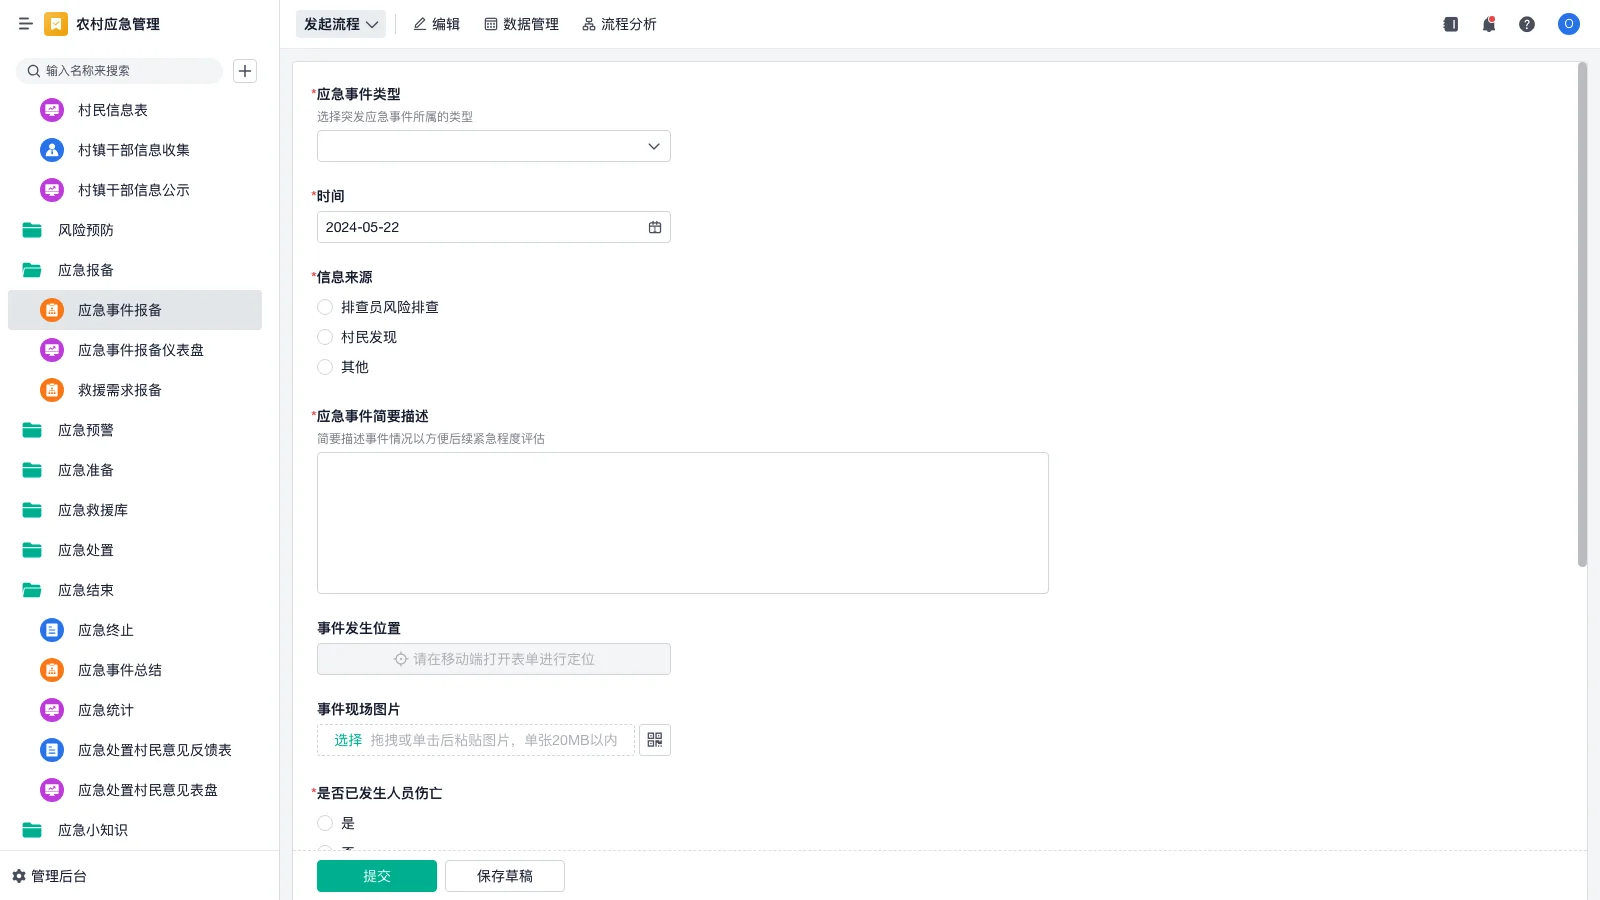Image resolution: width=1600 pixels, height=900 pixels.
Task: Click the 应急处置村民意见反馈表 form icon
Action: (x=52, y=750)
